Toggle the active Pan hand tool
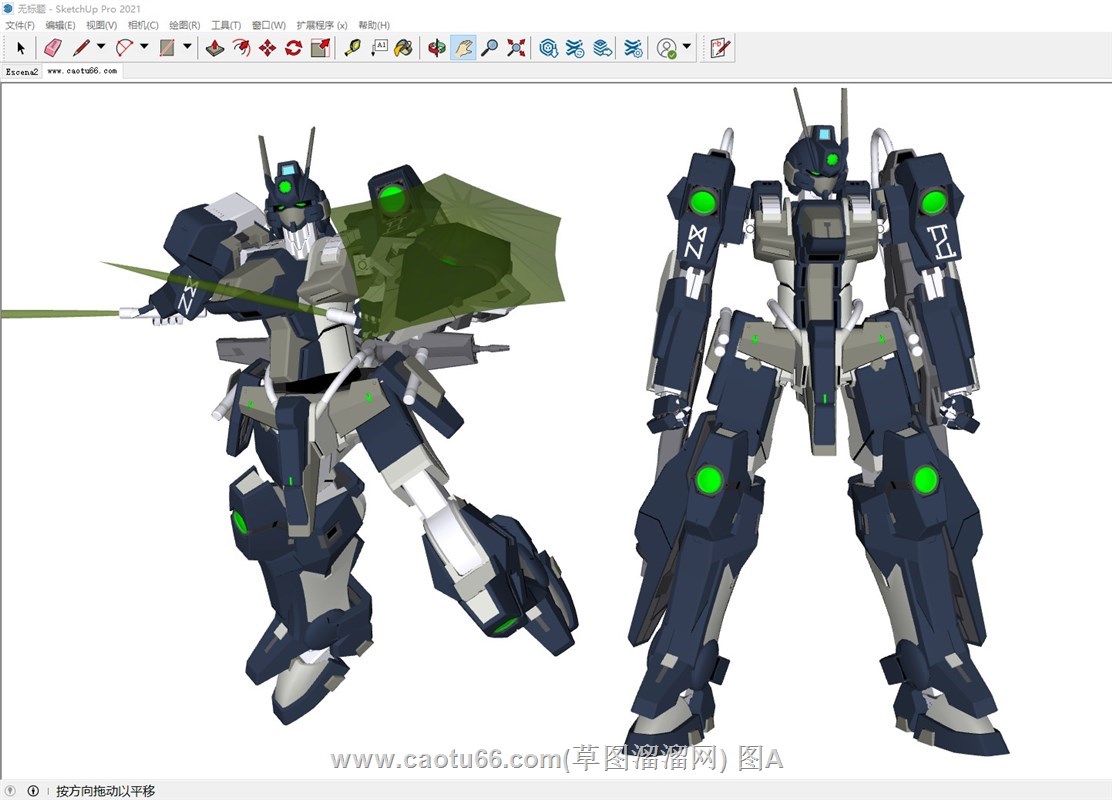This screenshot has width=1112, height=800. (463, 47)
